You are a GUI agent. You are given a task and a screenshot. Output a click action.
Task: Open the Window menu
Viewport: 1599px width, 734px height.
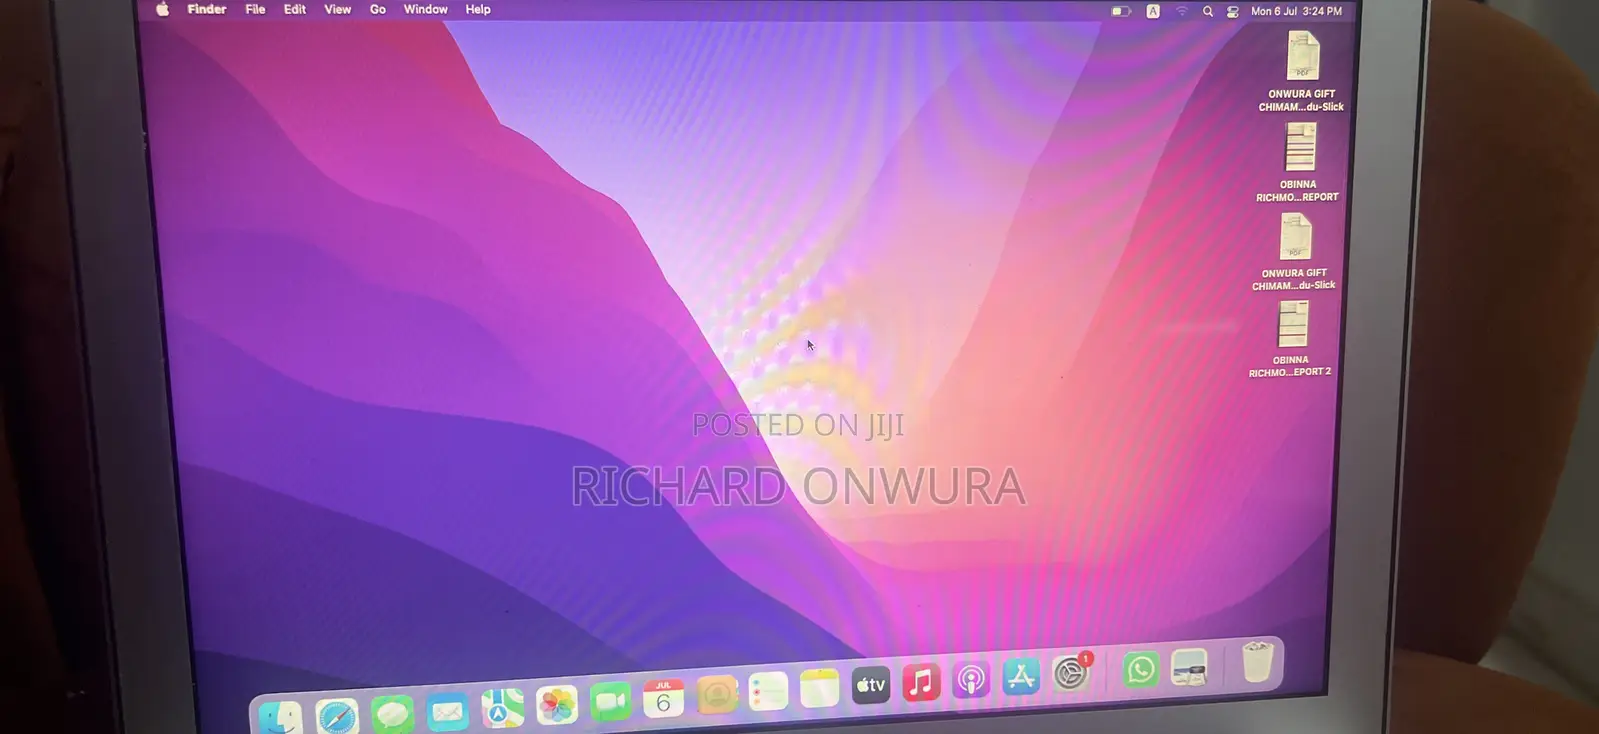[x=425, y=9]
